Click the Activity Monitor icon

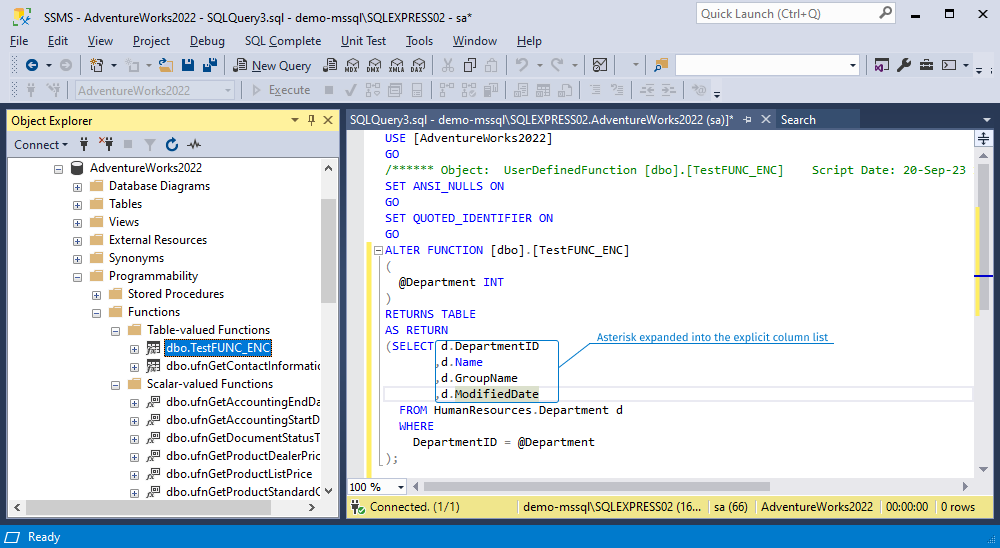pos(599,65)
